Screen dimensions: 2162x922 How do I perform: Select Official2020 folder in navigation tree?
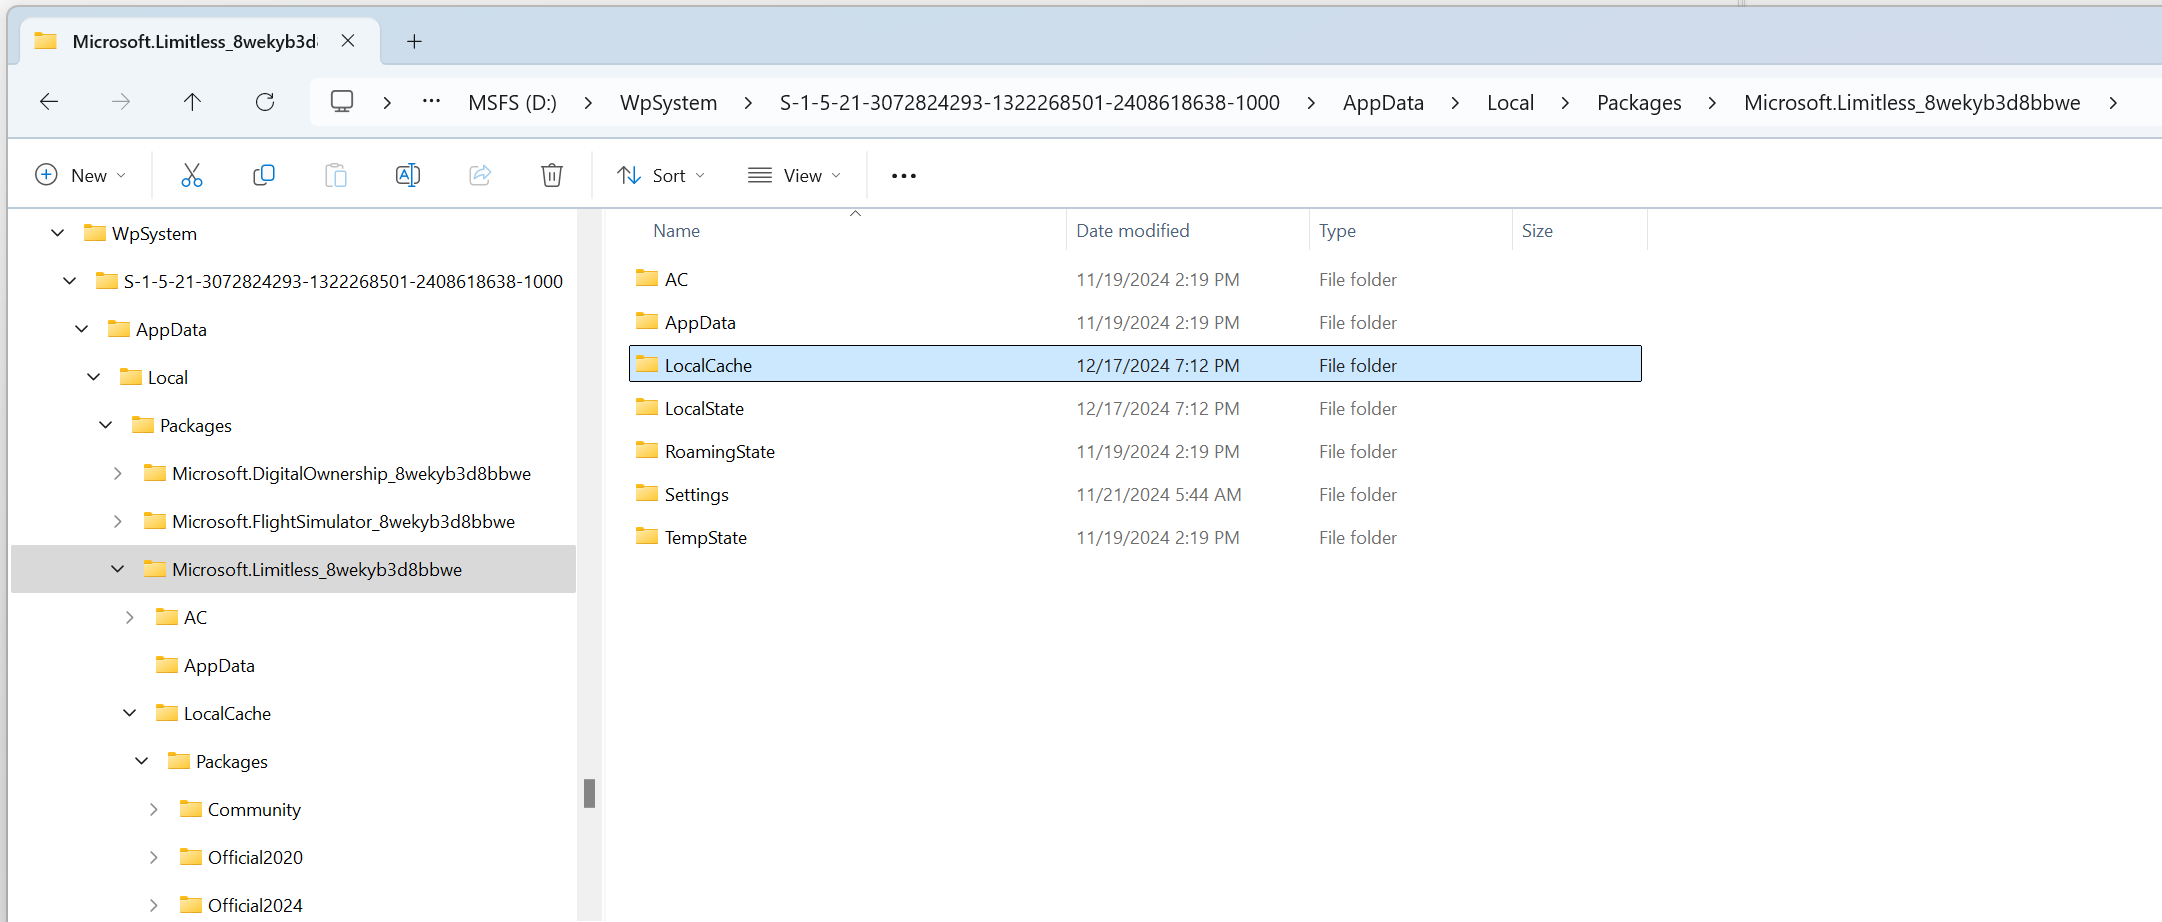coord(254,858)
